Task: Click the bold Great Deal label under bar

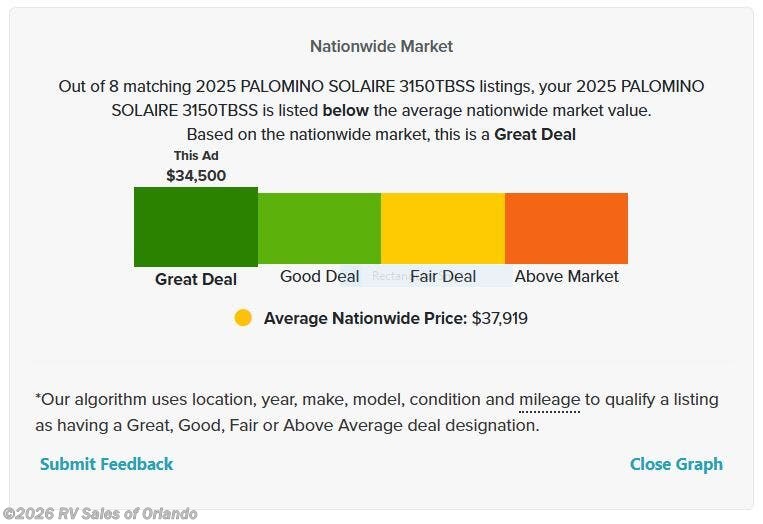Action: pos(196,279)
